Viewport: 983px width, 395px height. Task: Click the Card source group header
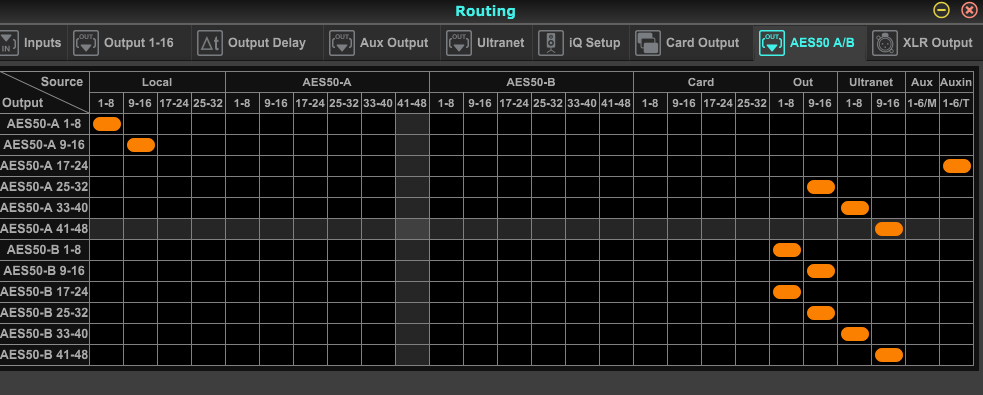click(701, 82)
